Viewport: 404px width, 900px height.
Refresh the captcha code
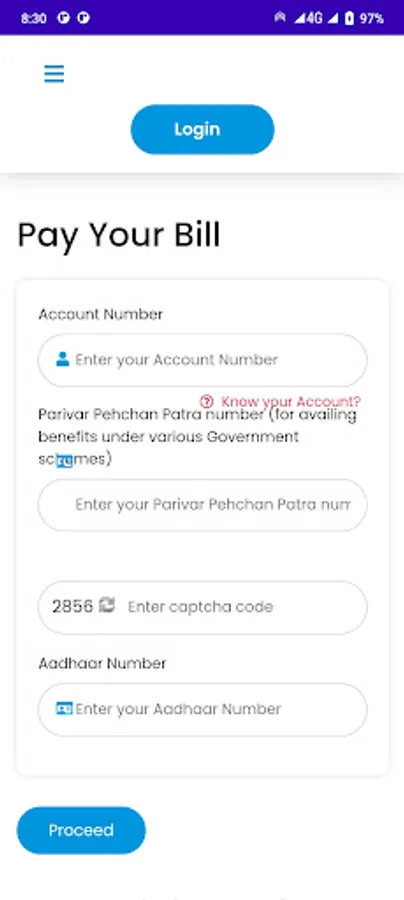107,605
